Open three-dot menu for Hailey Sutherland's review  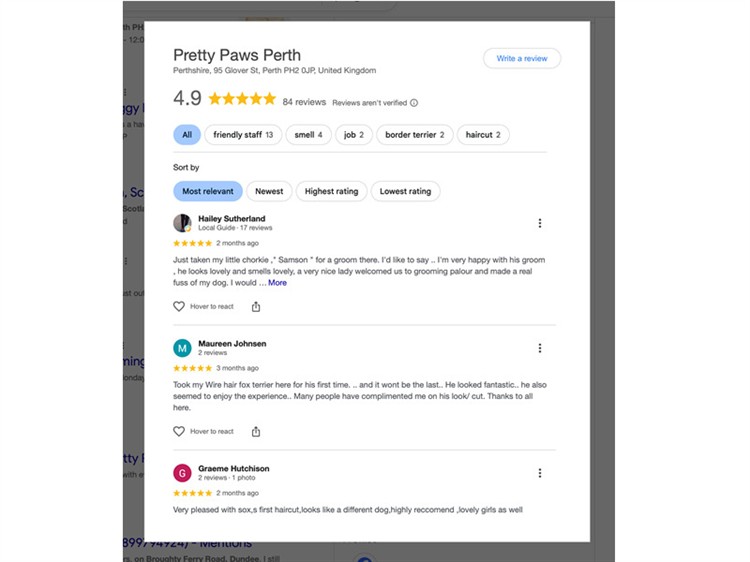click(x=540, y=223)
